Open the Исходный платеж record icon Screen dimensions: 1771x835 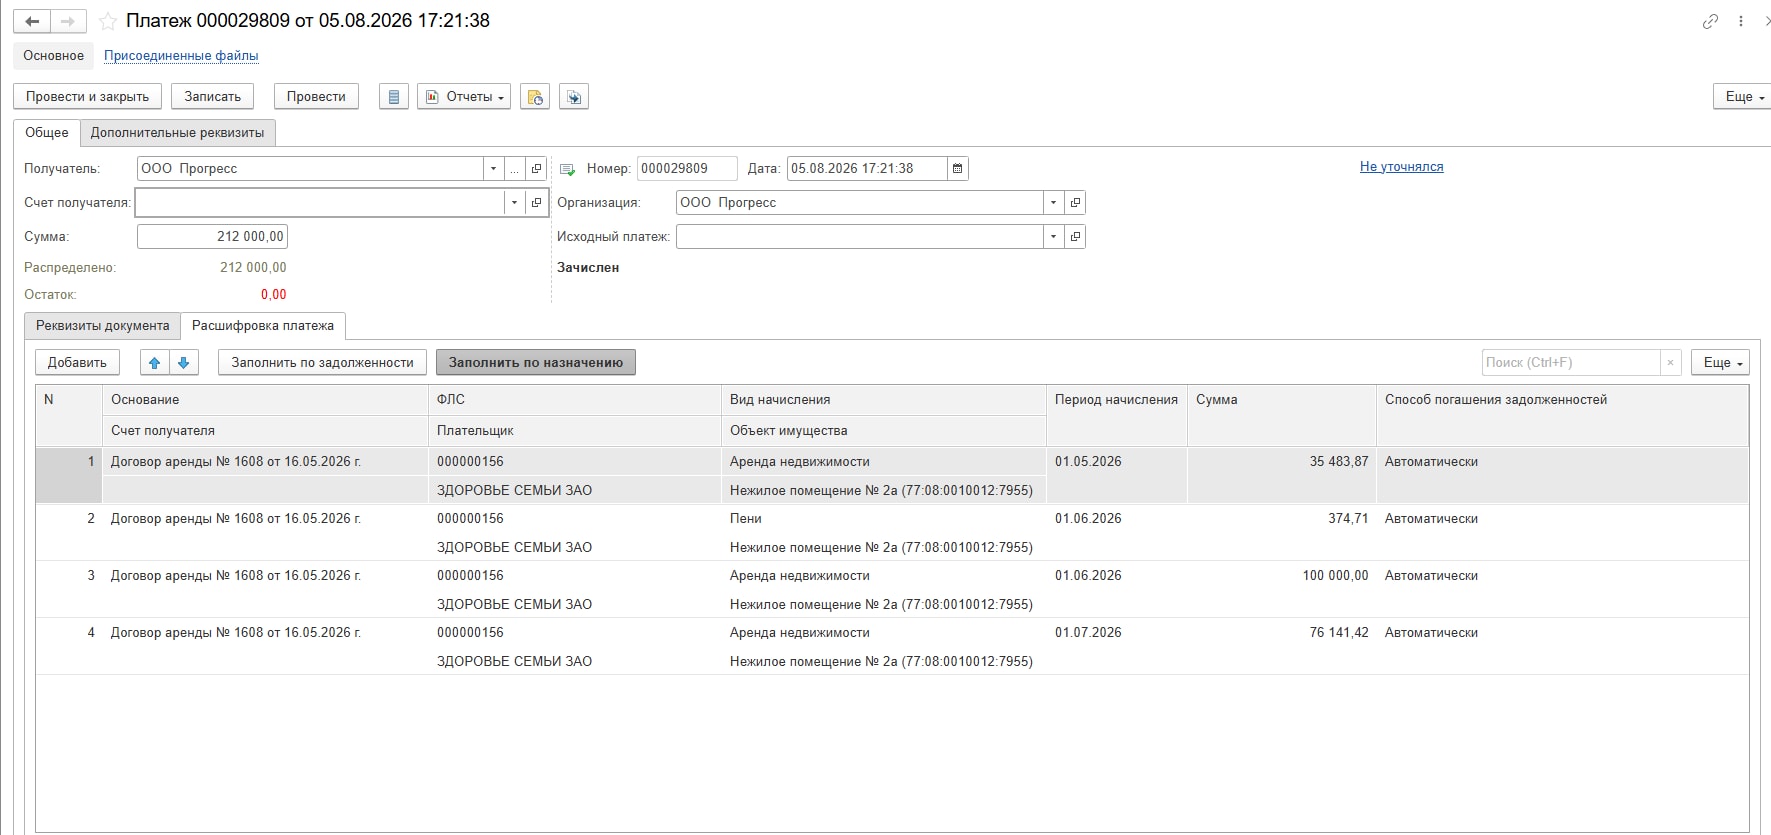point(1075,237)
